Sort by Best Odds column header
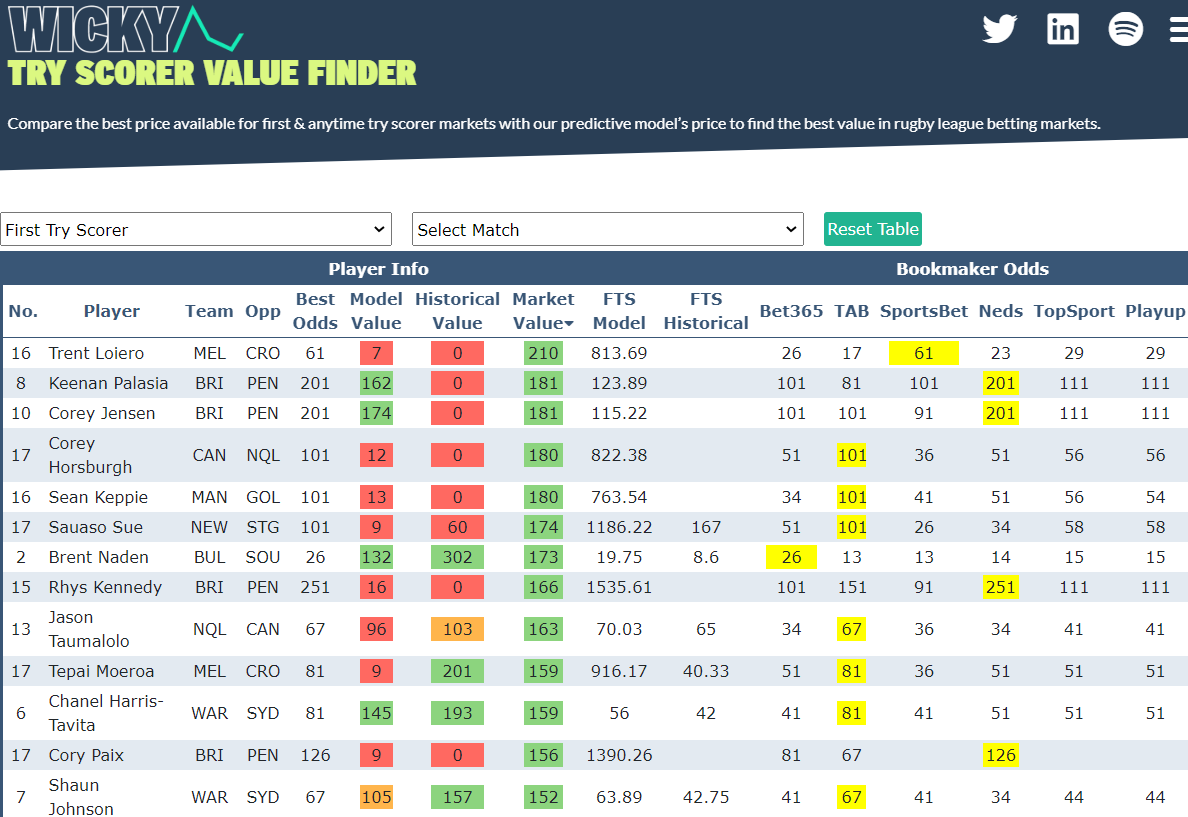This screenshot has width=1188, height=817. (x=315, y=311)
